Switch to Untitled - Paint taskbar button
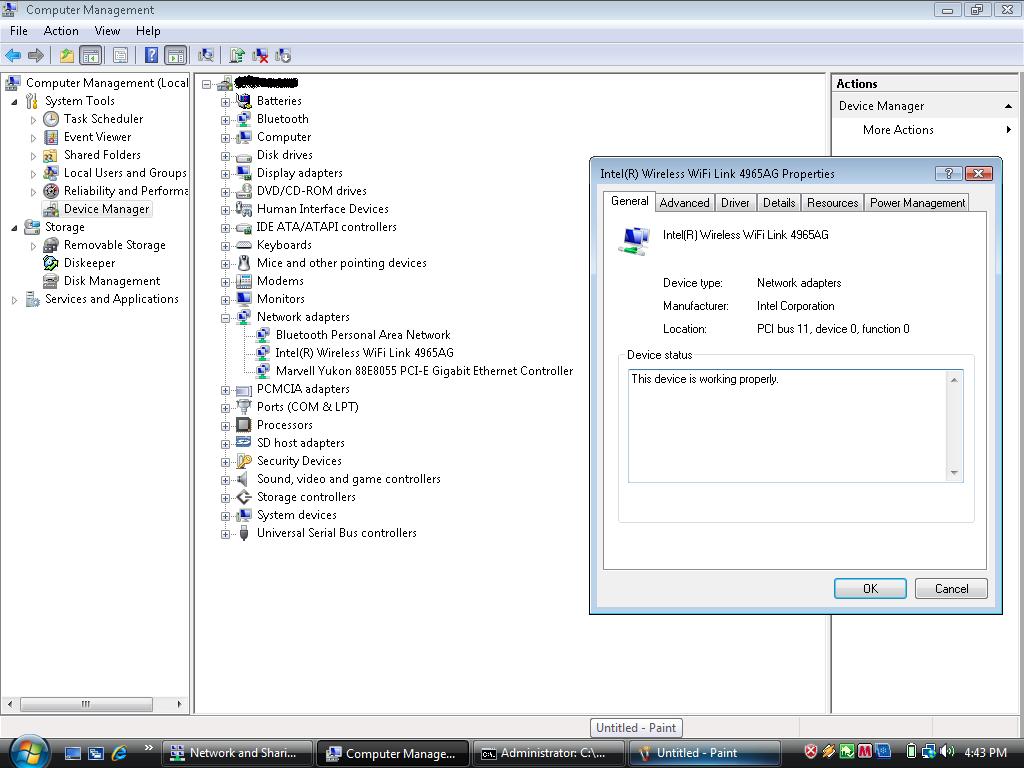The width and height of the screenshot is (1024, 768). coord(704,753)
